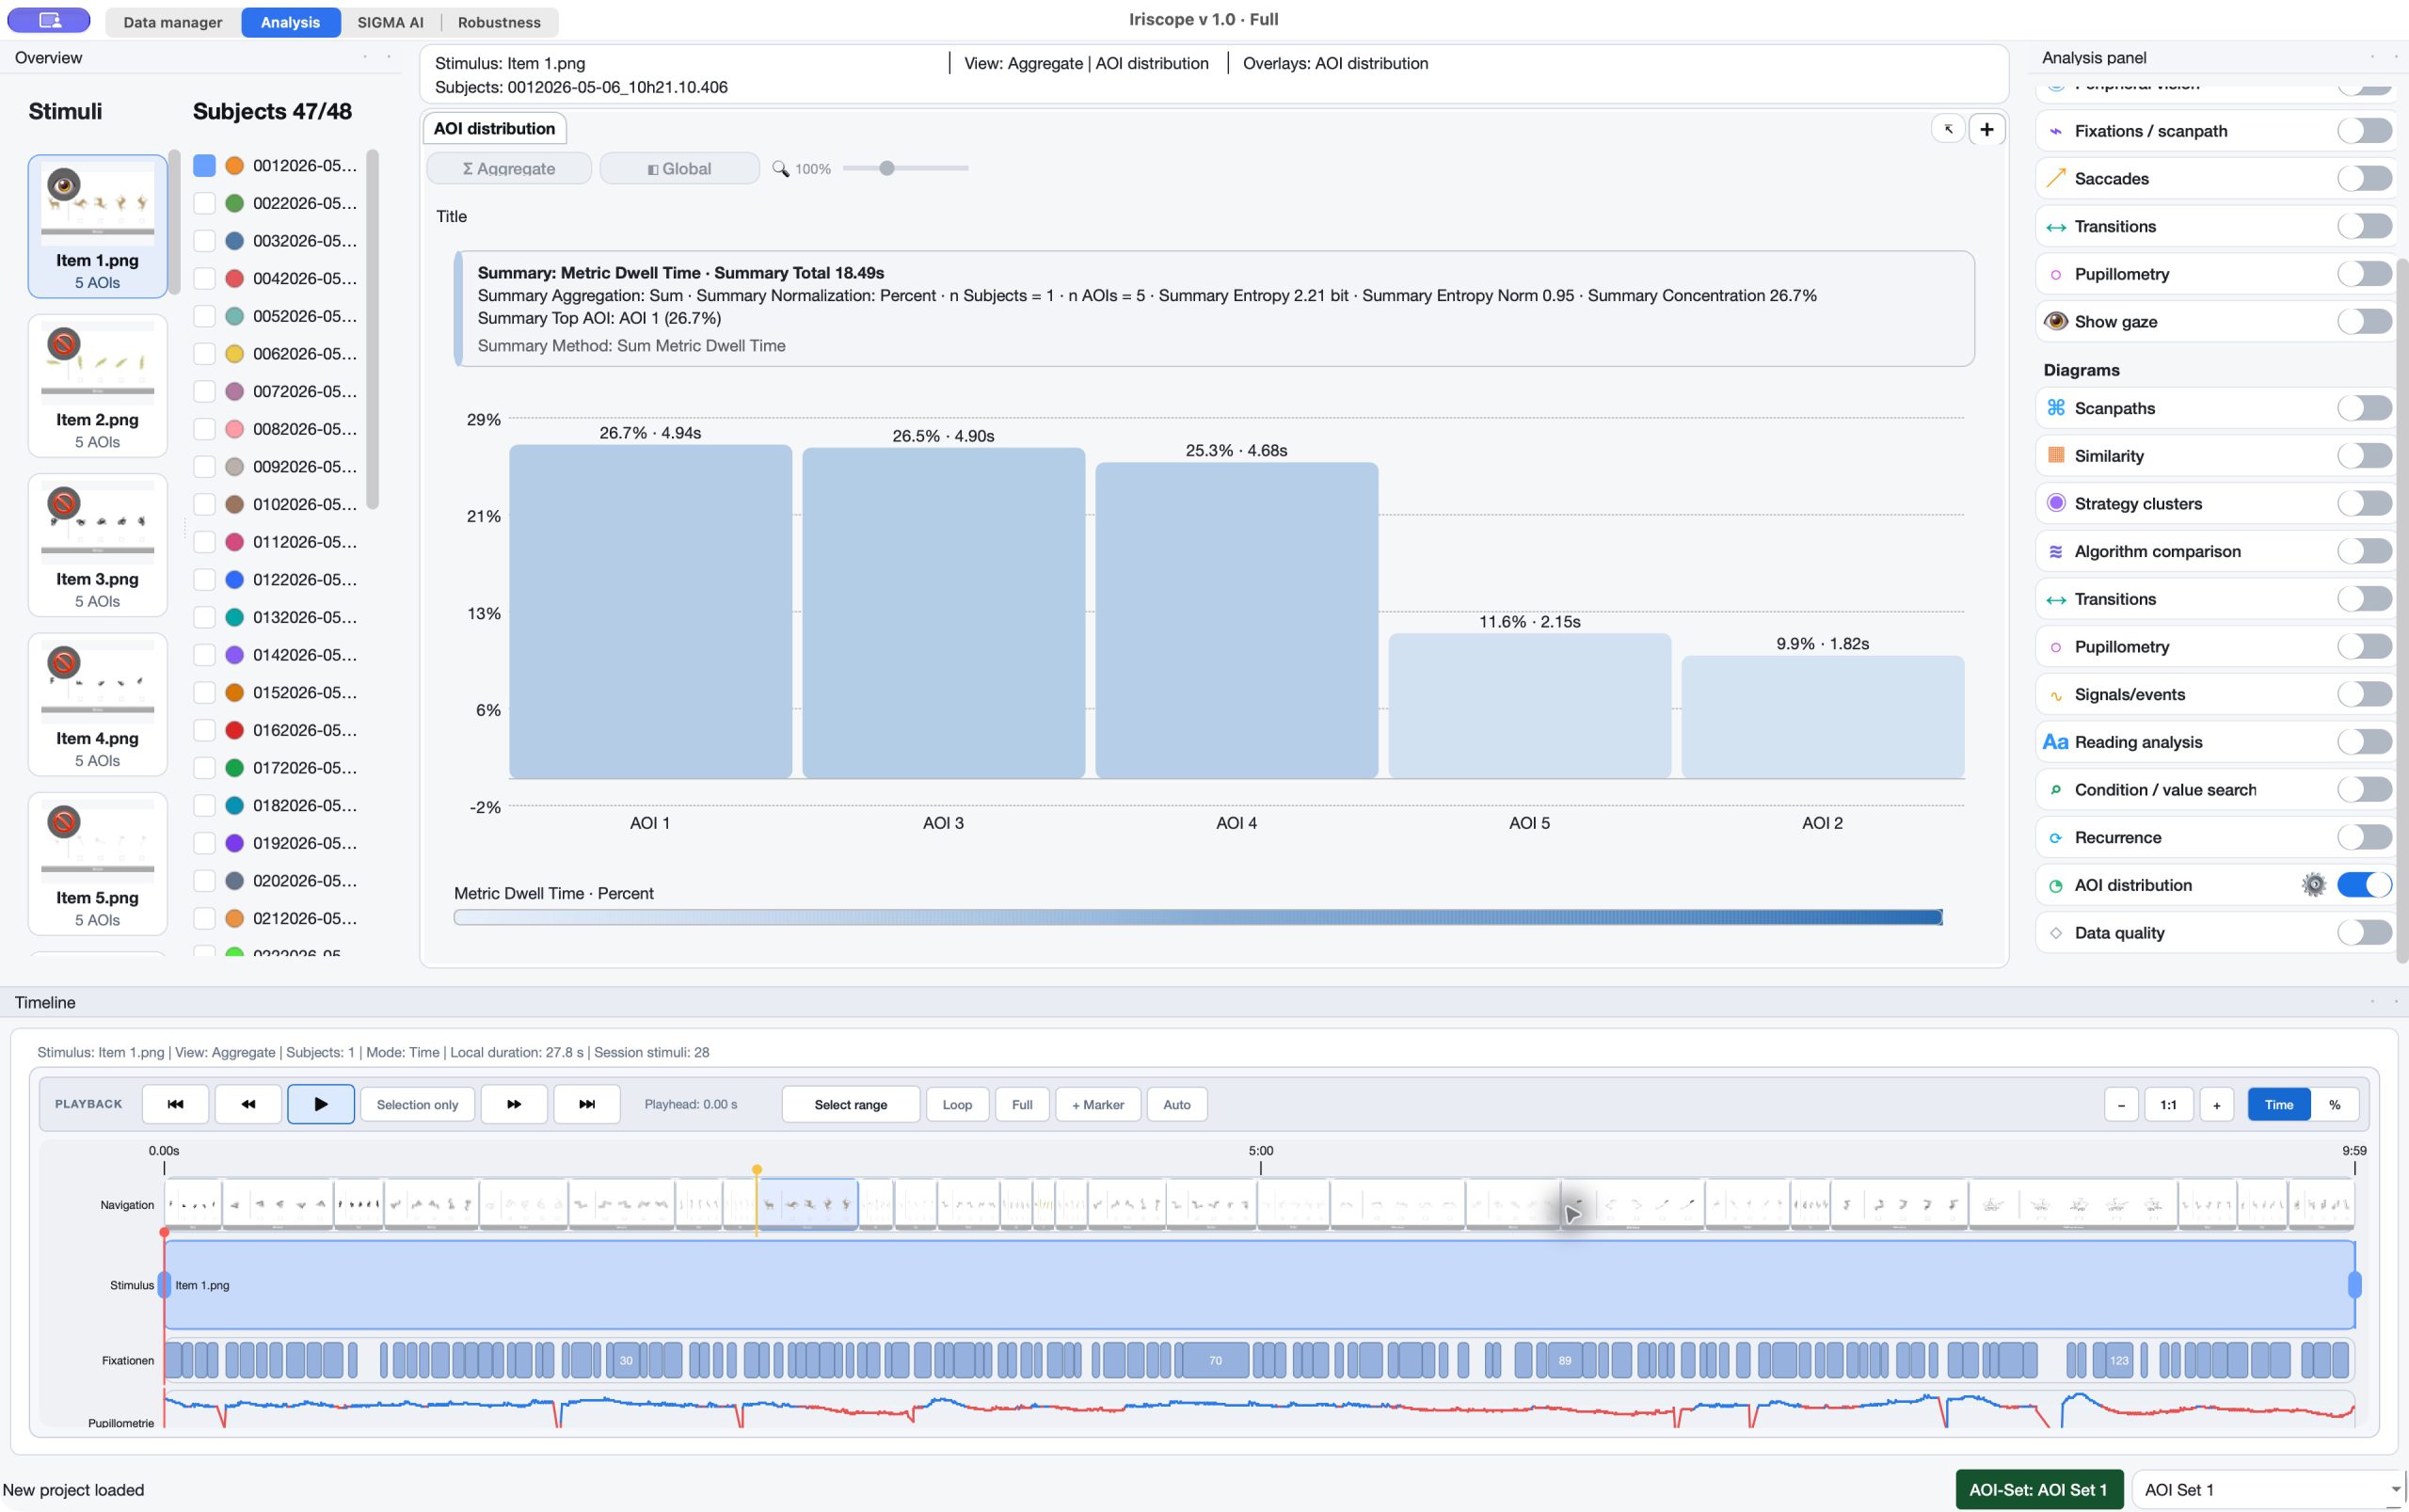Click the Select range button
2409x1512 pixels.
pyautogui.click(x=850, y=1104)
